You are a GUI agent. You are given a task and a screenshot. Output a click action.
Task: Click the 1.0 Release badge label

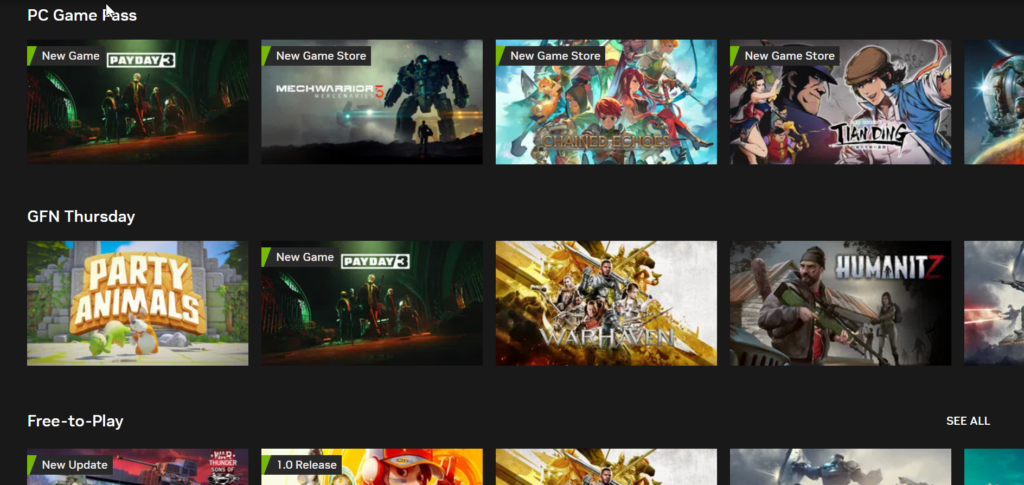pos(302,465)
